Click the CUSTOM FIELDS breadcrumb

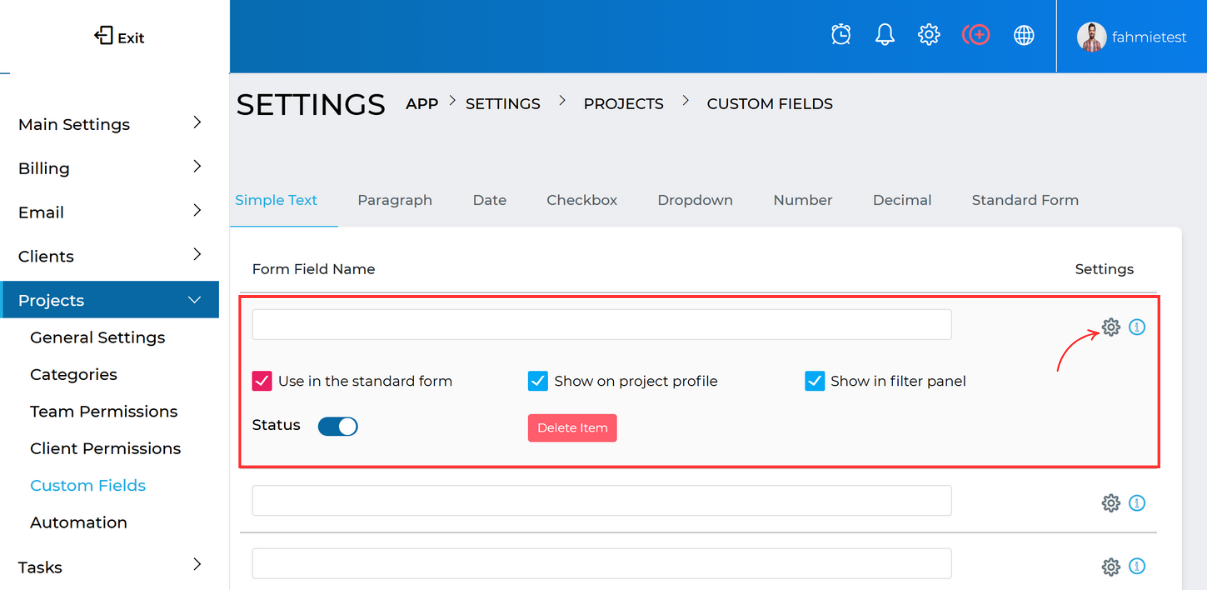tap(770, 103)
